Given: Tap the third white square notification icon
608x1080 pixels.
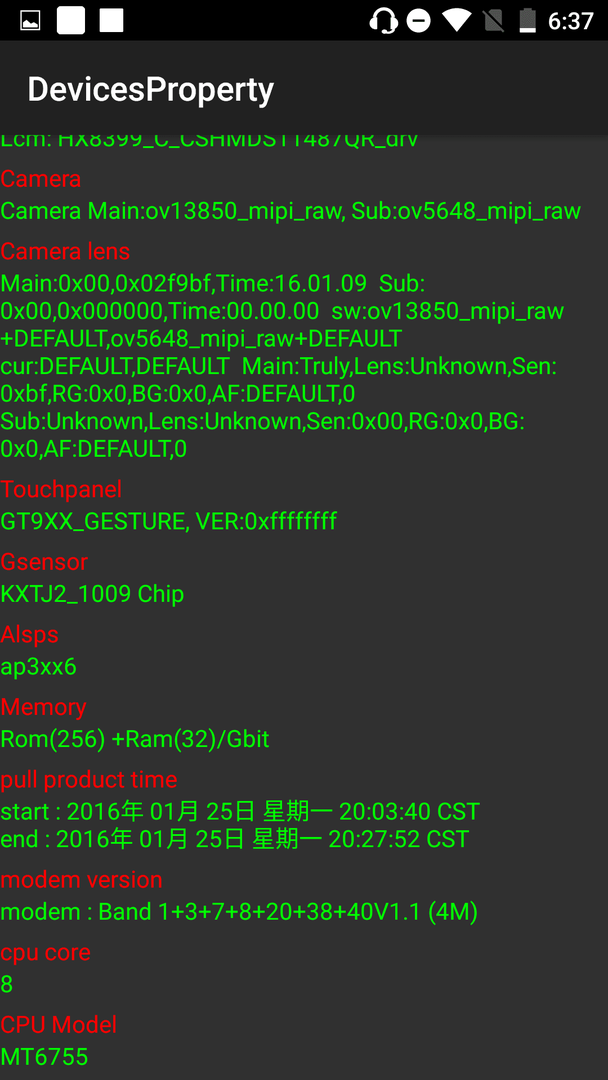Looking at the screenshot, I should click(x=112, y=21).
